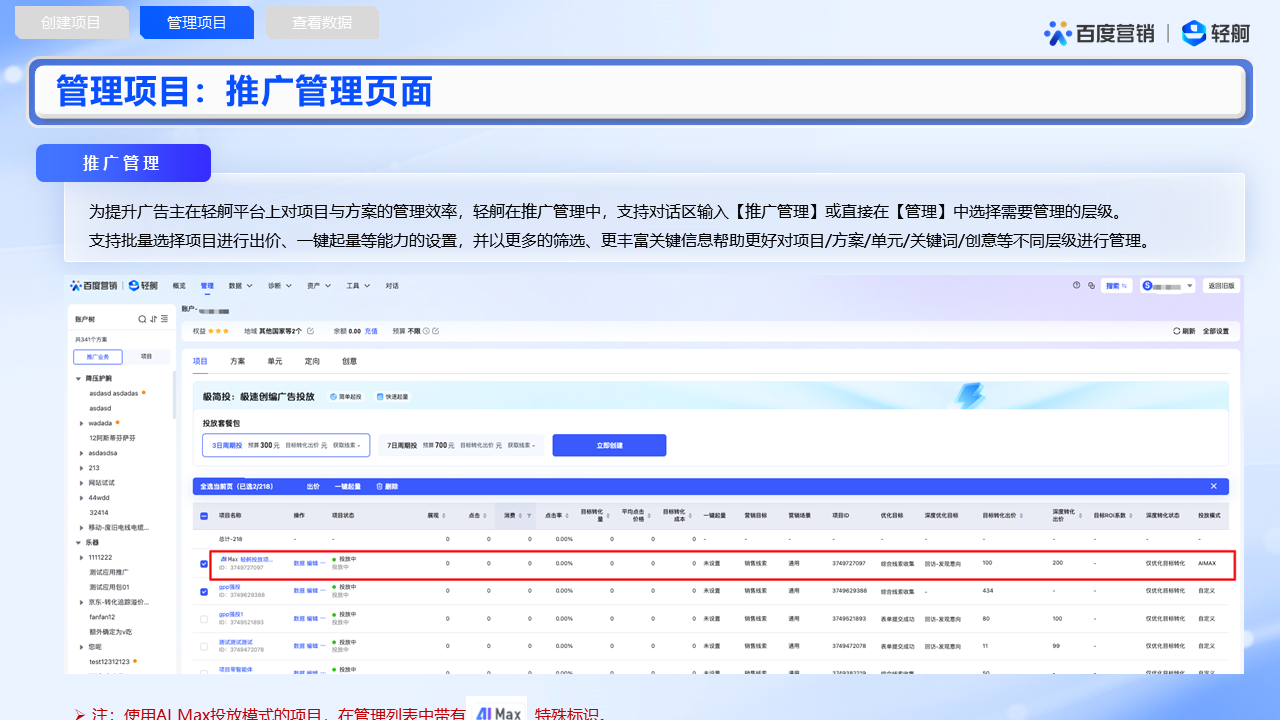The height and width of the screenshot is (720, 1280).
Task: Check the gpp强投1 row checkbox
Action: (x=204, y=619)
